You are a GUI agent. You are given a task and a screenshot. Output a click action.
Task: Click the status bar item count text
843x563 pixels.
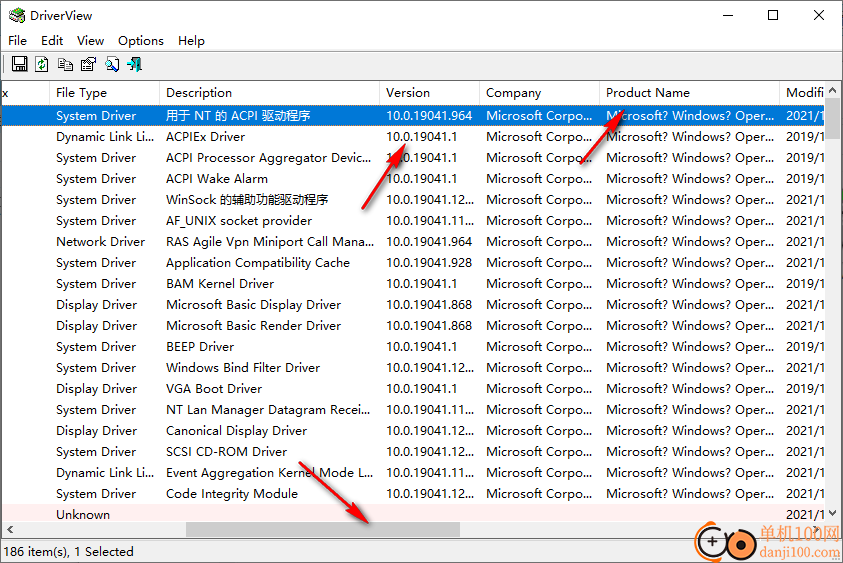coord(68,551)
